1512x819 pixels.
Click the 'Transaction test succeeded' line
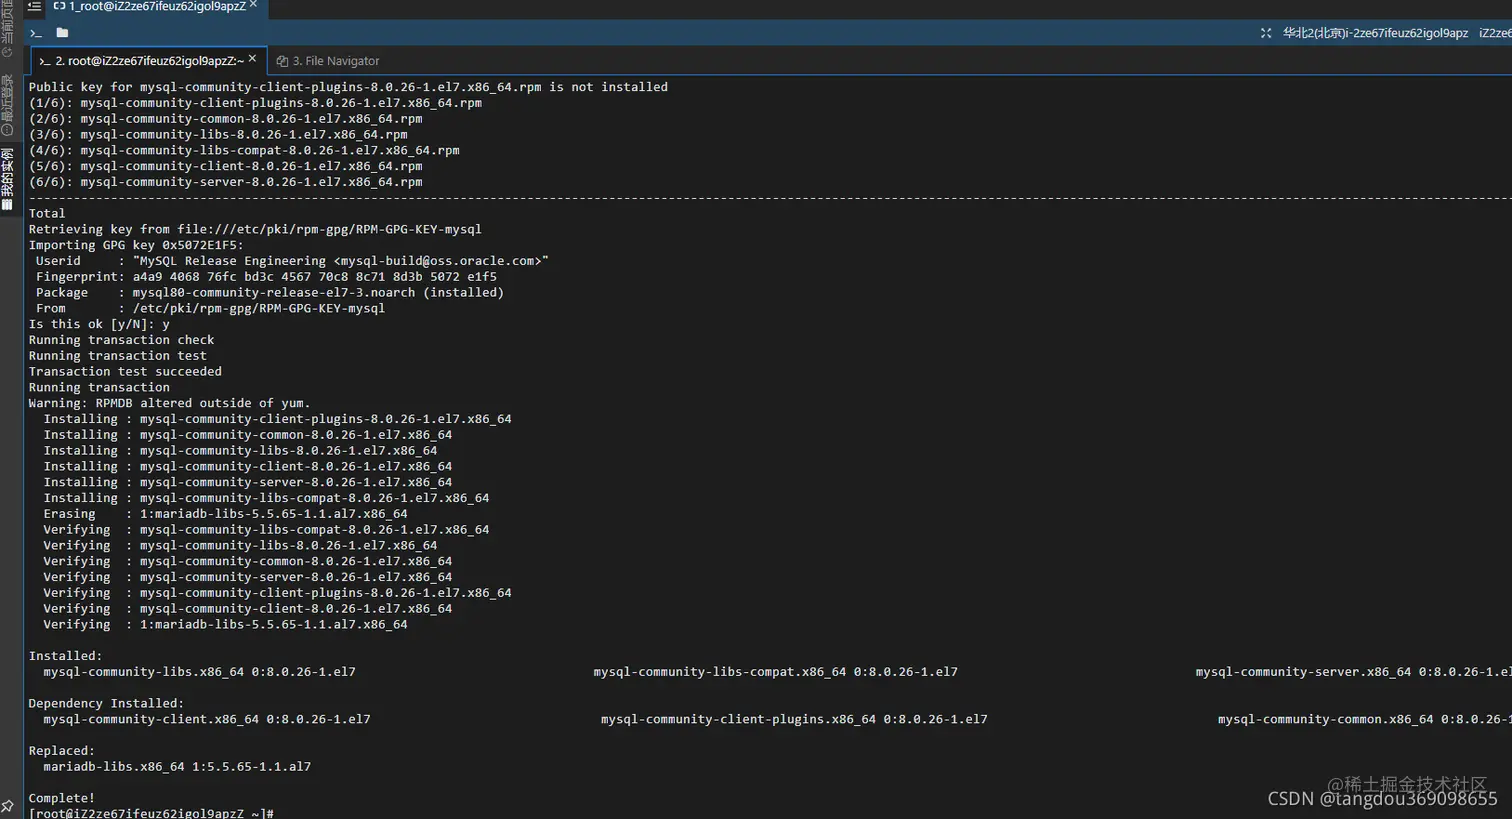[x=125, y=372]
